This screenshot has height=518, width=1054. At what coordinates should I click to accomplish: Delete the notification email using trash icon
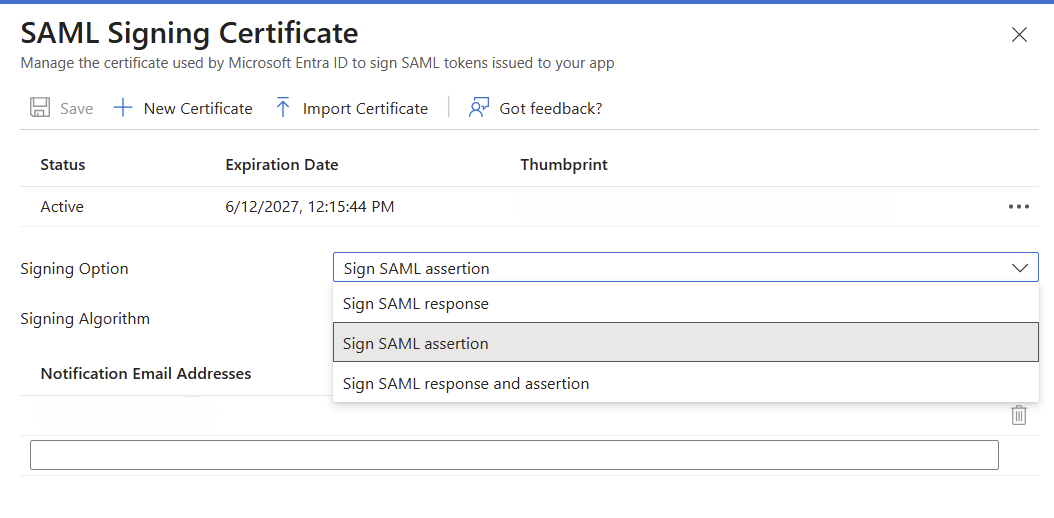pyautogui.click(x=1018, y=415)
